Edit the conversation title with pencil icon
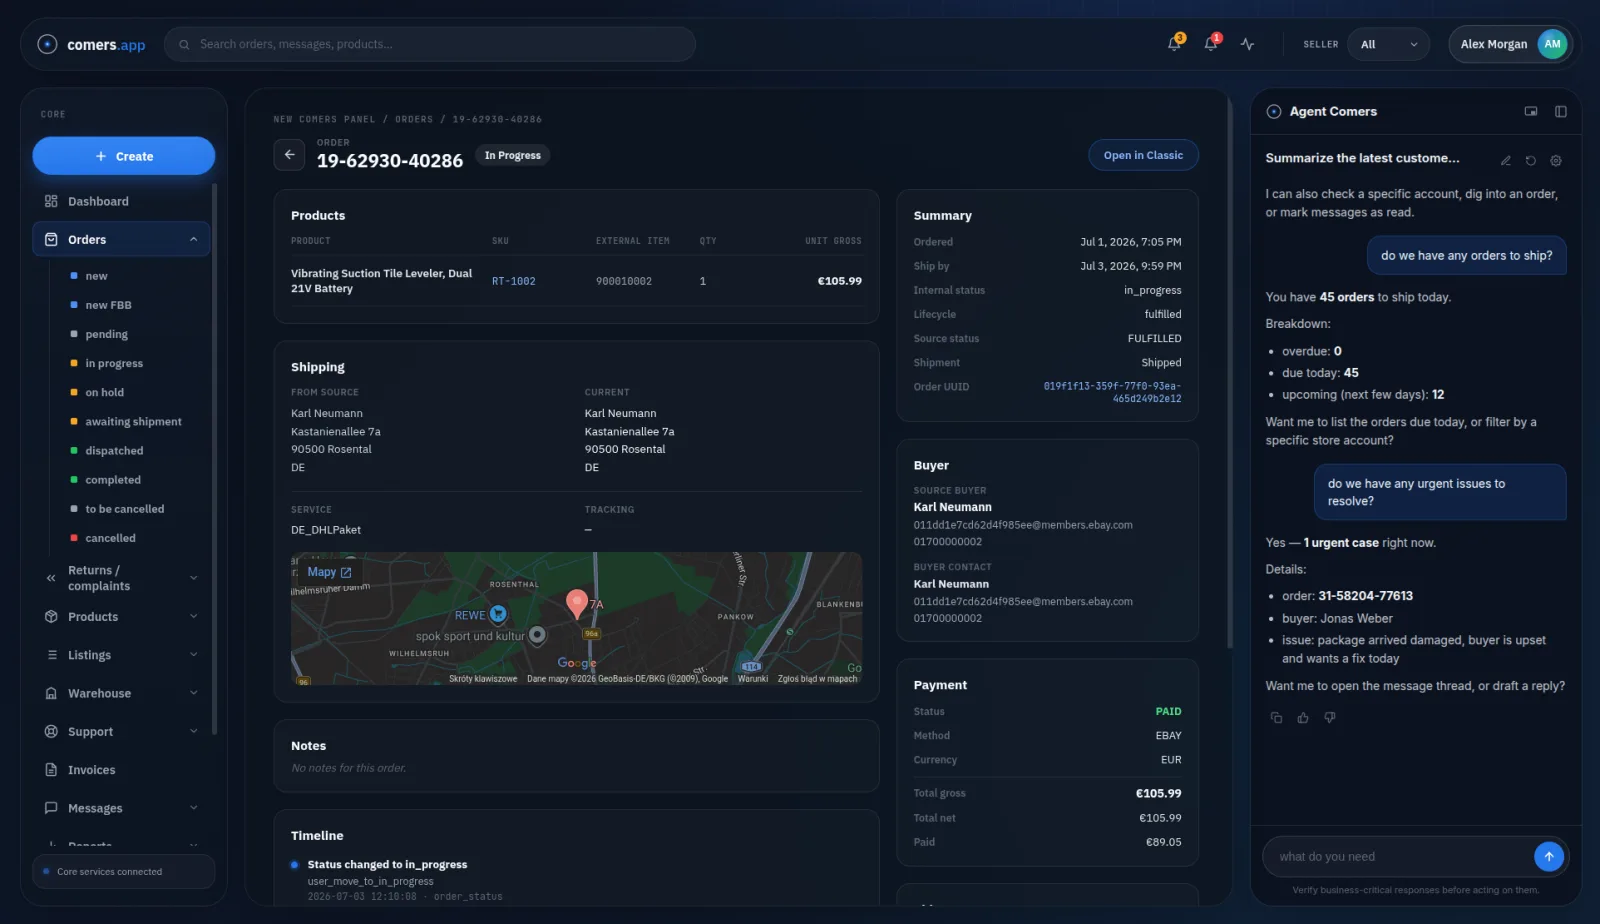 (1505, 160)
